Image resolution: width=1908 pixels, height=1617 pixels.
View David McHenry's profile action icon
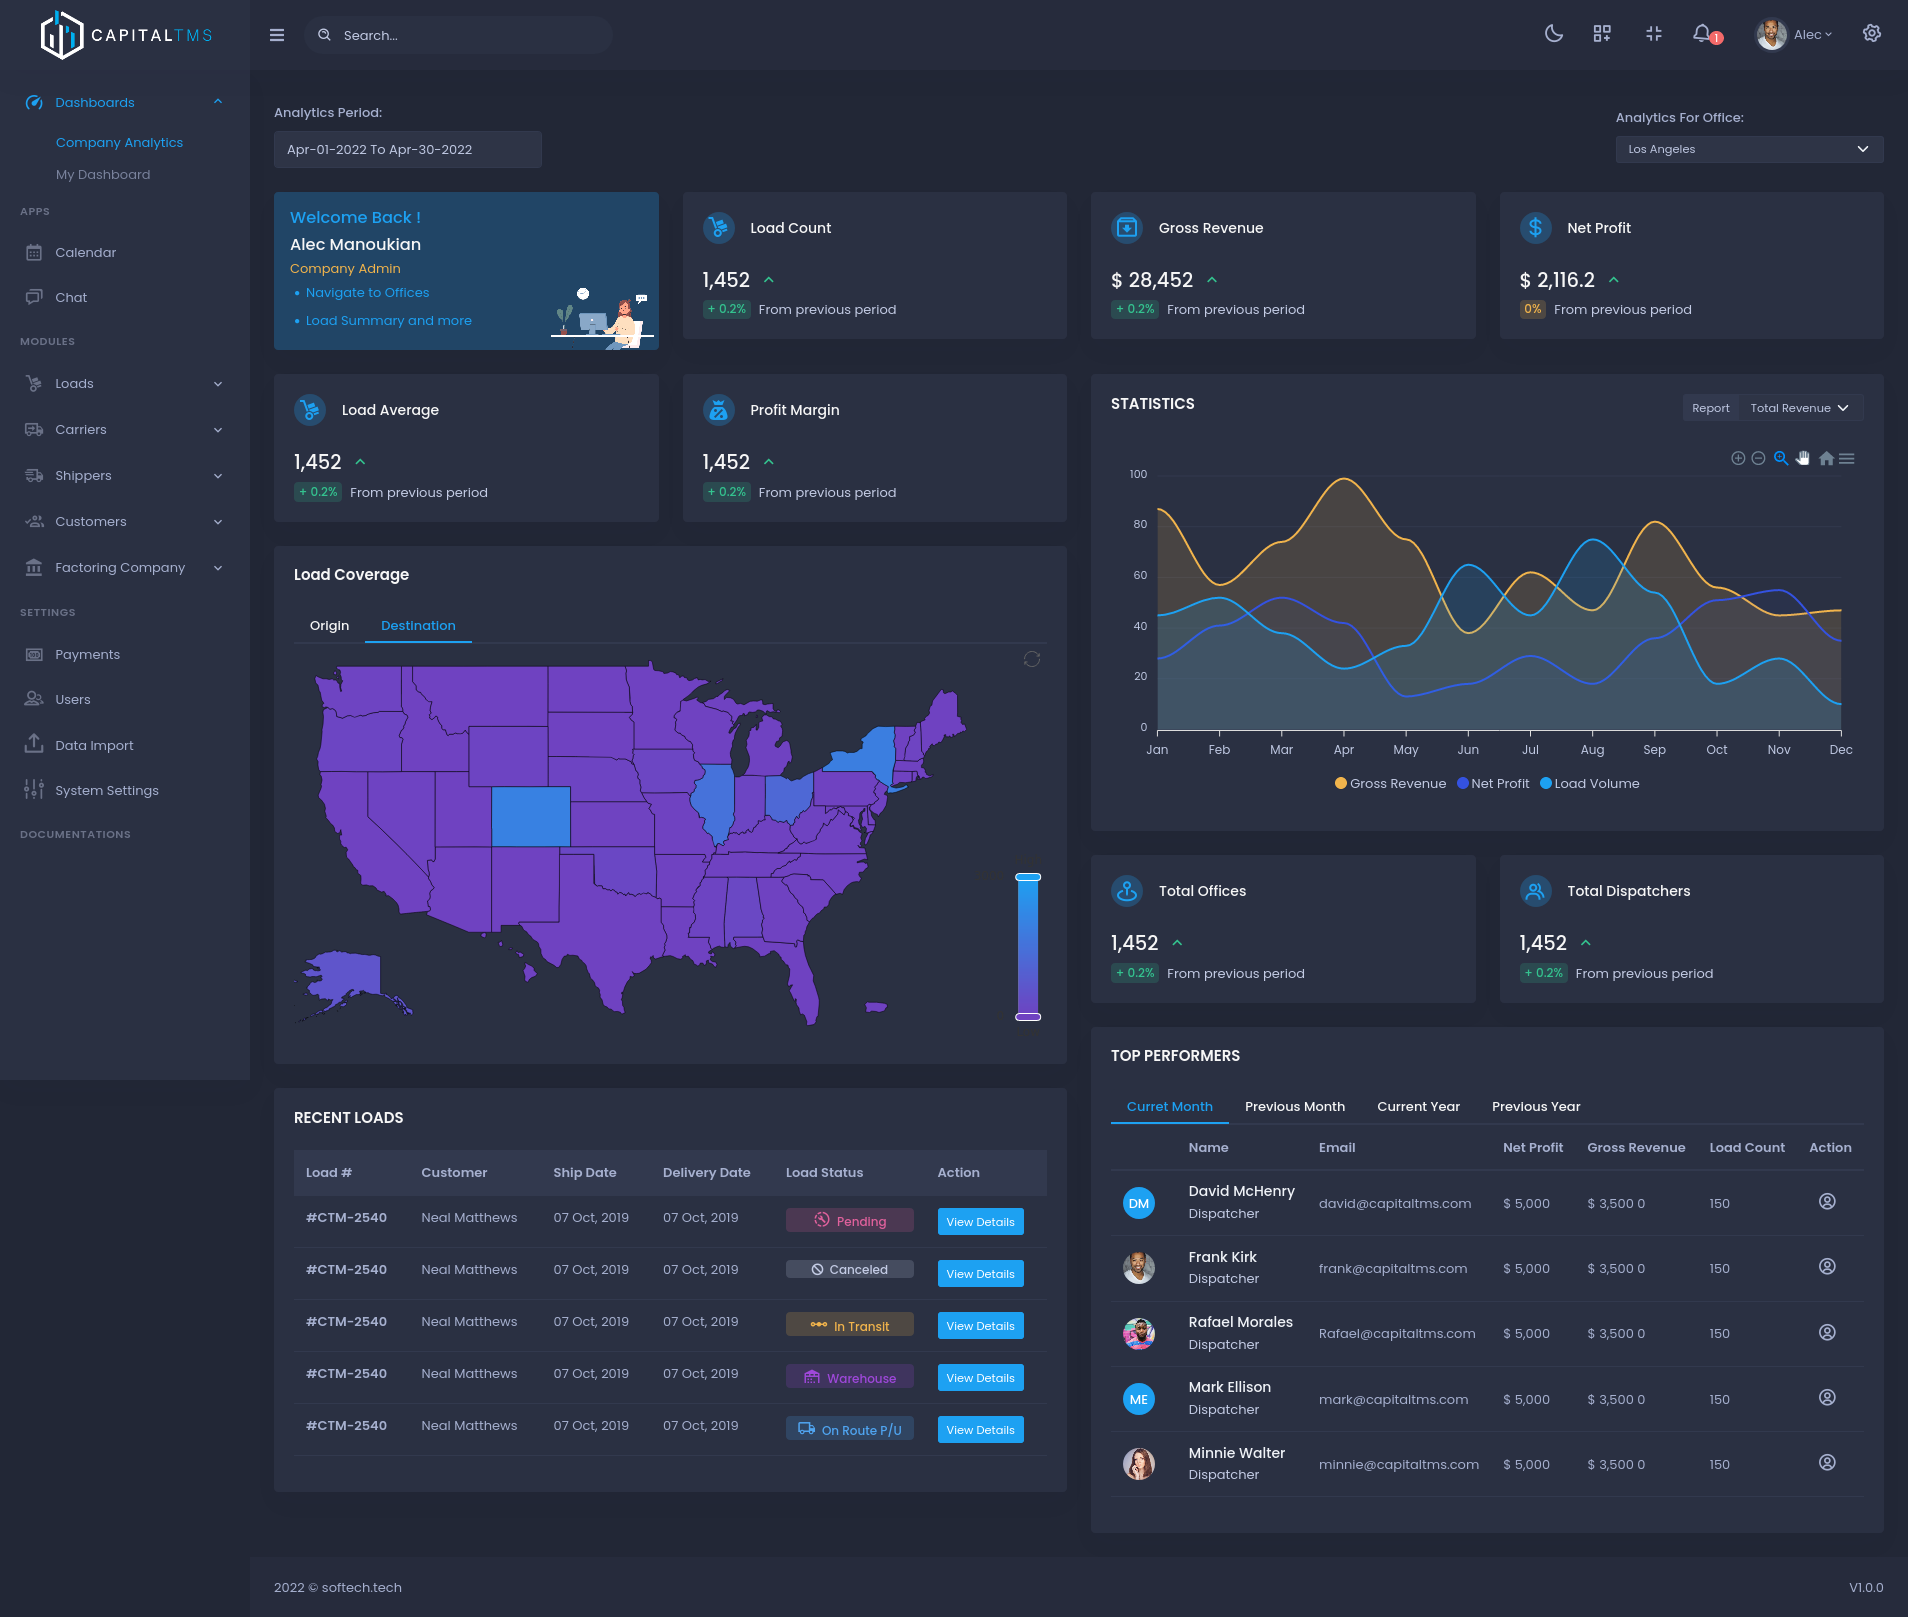[x=1827, y=1202]
